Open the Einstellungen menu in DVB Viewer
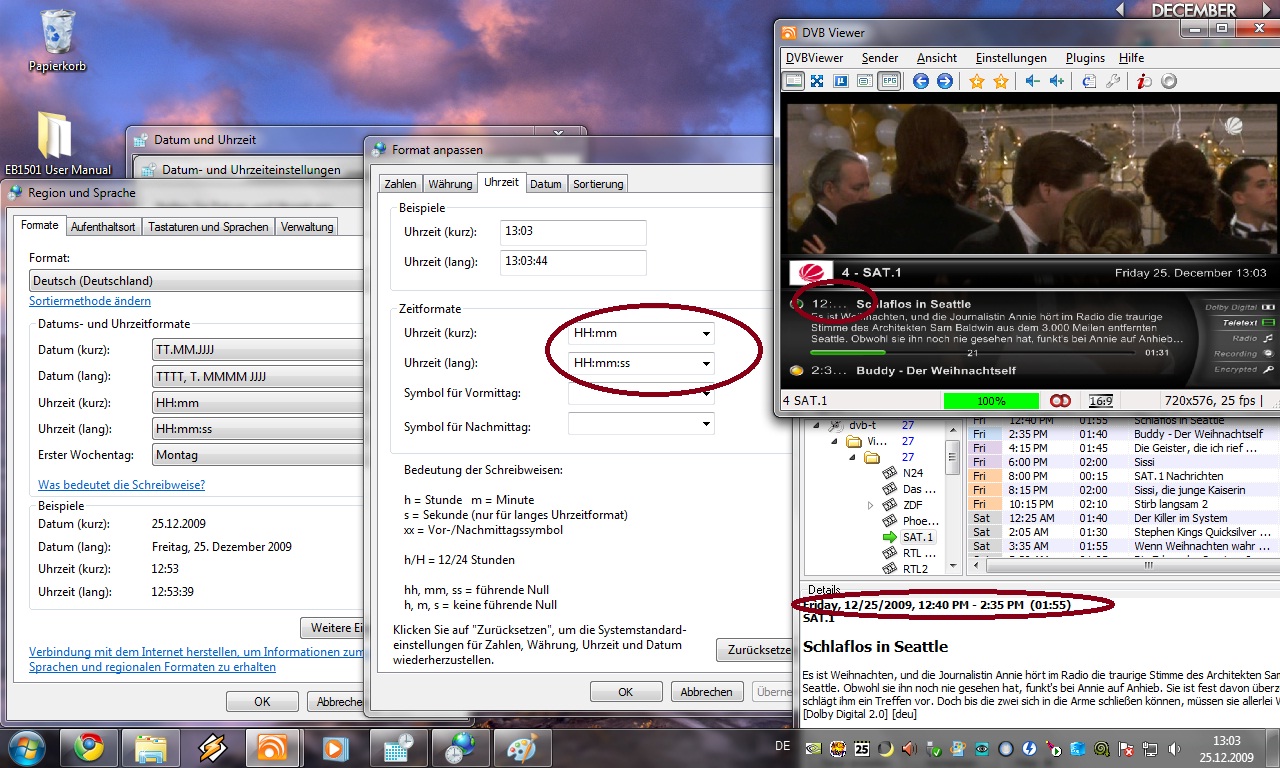 click(1011, 58)
